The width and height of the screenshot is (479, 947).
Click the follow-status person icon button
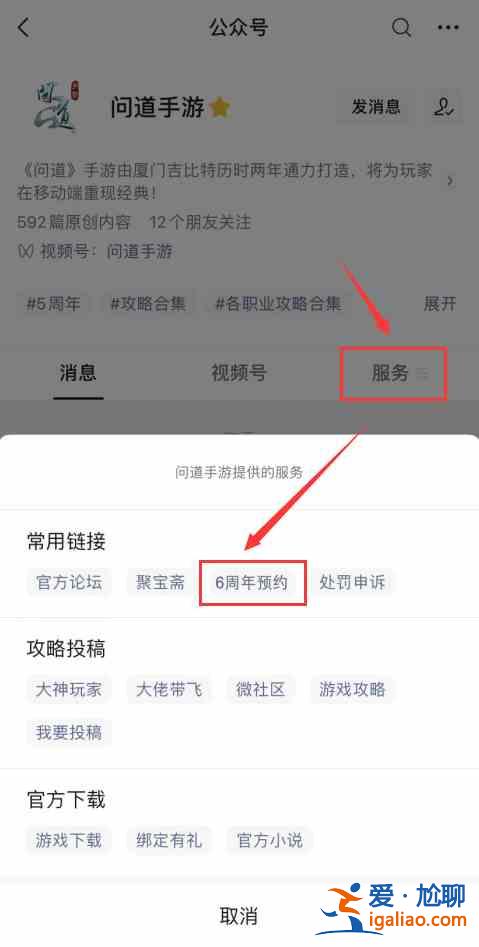[443, 108]
